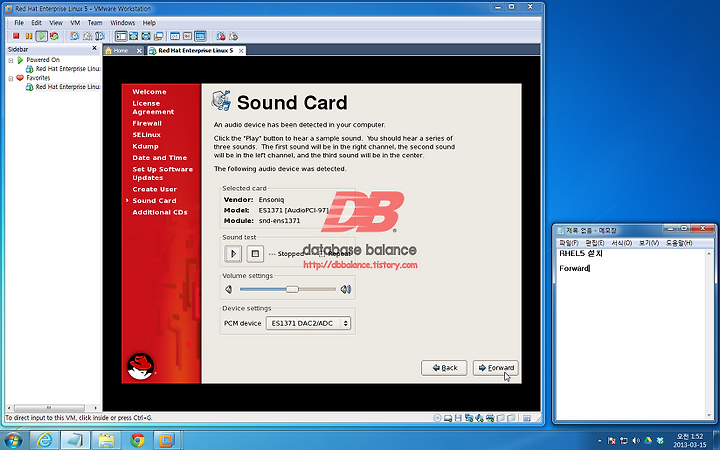Viewport: 720px width, 450px height.
Task: Click the Back button
Action: pyautogui.click(x=444, y=368)
